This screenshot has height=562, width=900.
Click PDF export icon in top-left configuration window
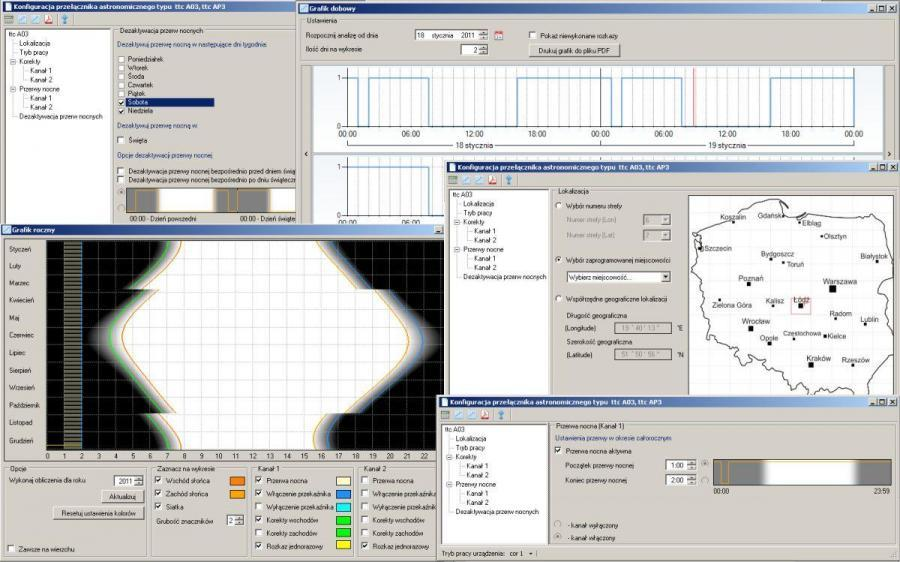tap(50, 18)
